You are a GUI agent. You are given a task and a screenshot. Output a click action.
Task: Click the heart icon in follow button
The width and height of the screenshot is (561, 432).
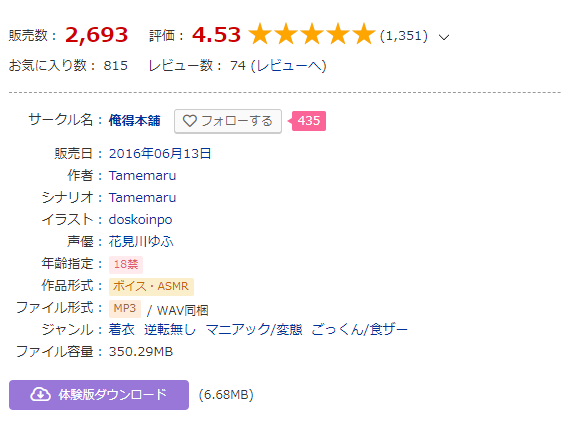click(x=190, y=121)
